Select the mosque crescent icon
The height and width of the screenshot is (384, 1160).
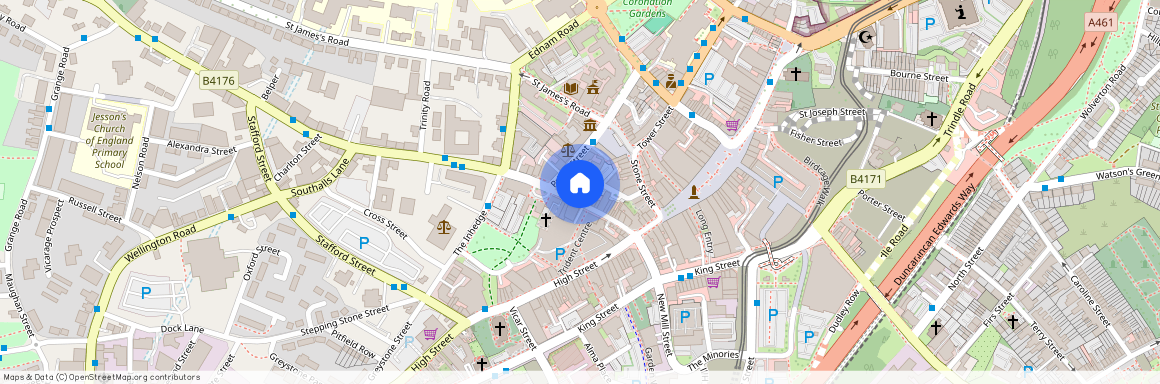865,37
